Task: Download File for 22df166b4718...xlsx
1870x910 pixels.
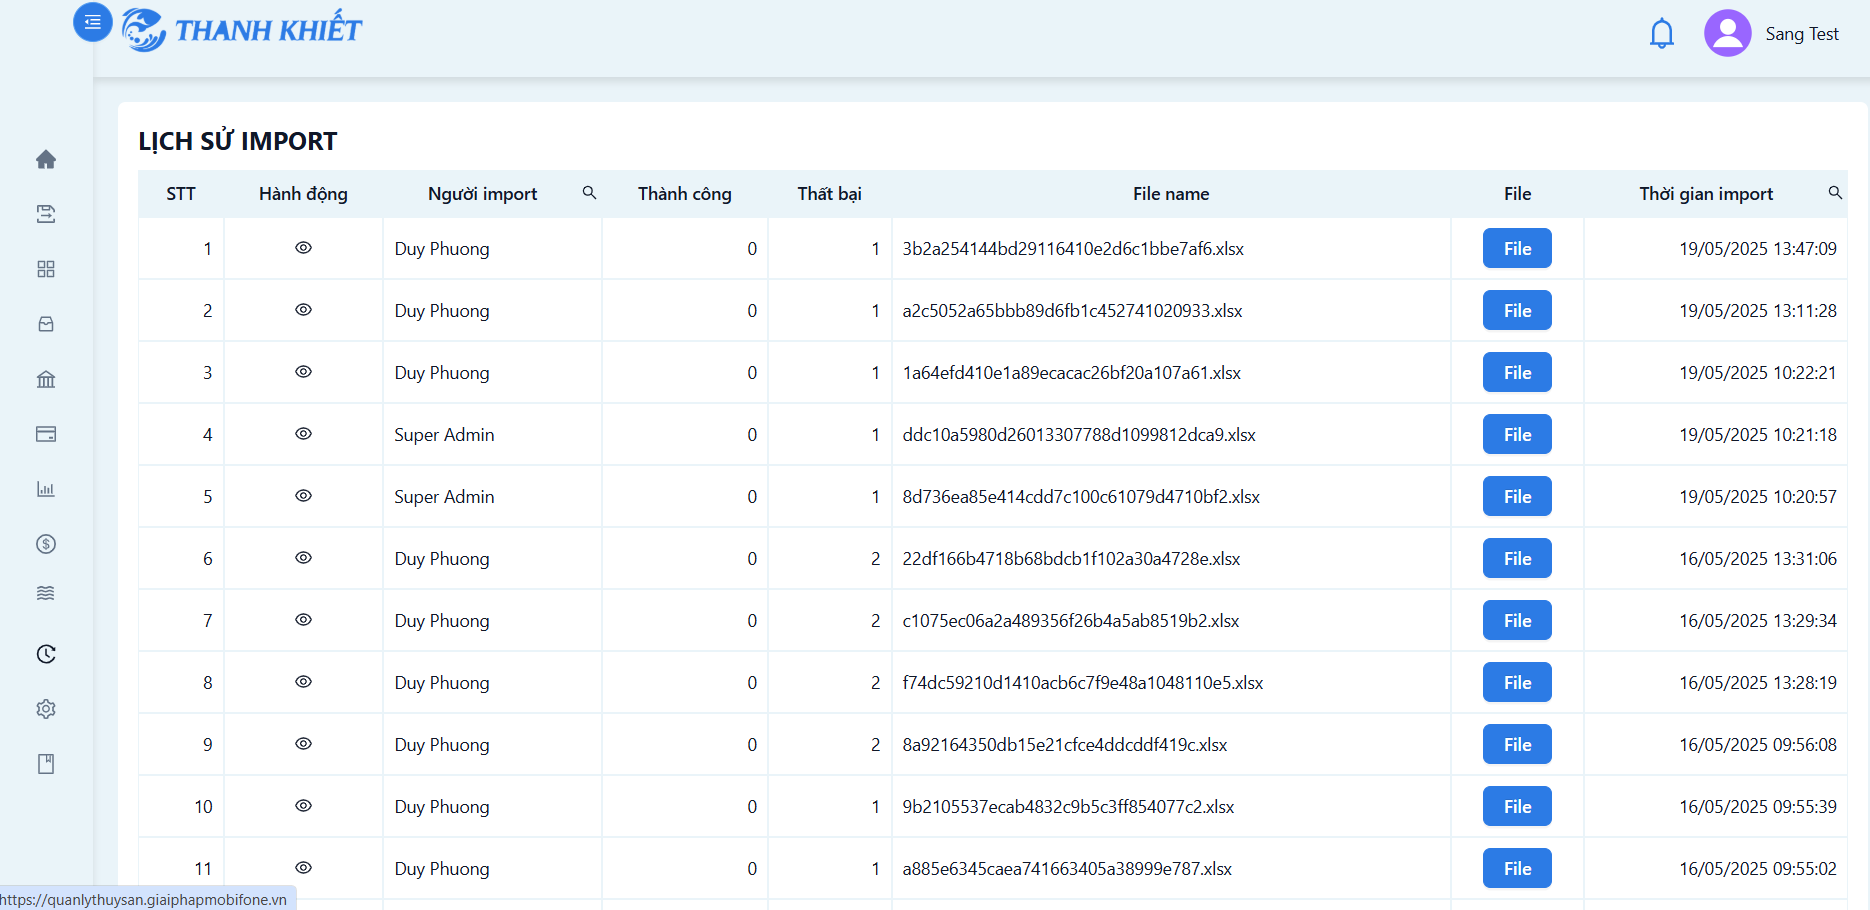Action: pyautogui.click(x=1517, y=558)
